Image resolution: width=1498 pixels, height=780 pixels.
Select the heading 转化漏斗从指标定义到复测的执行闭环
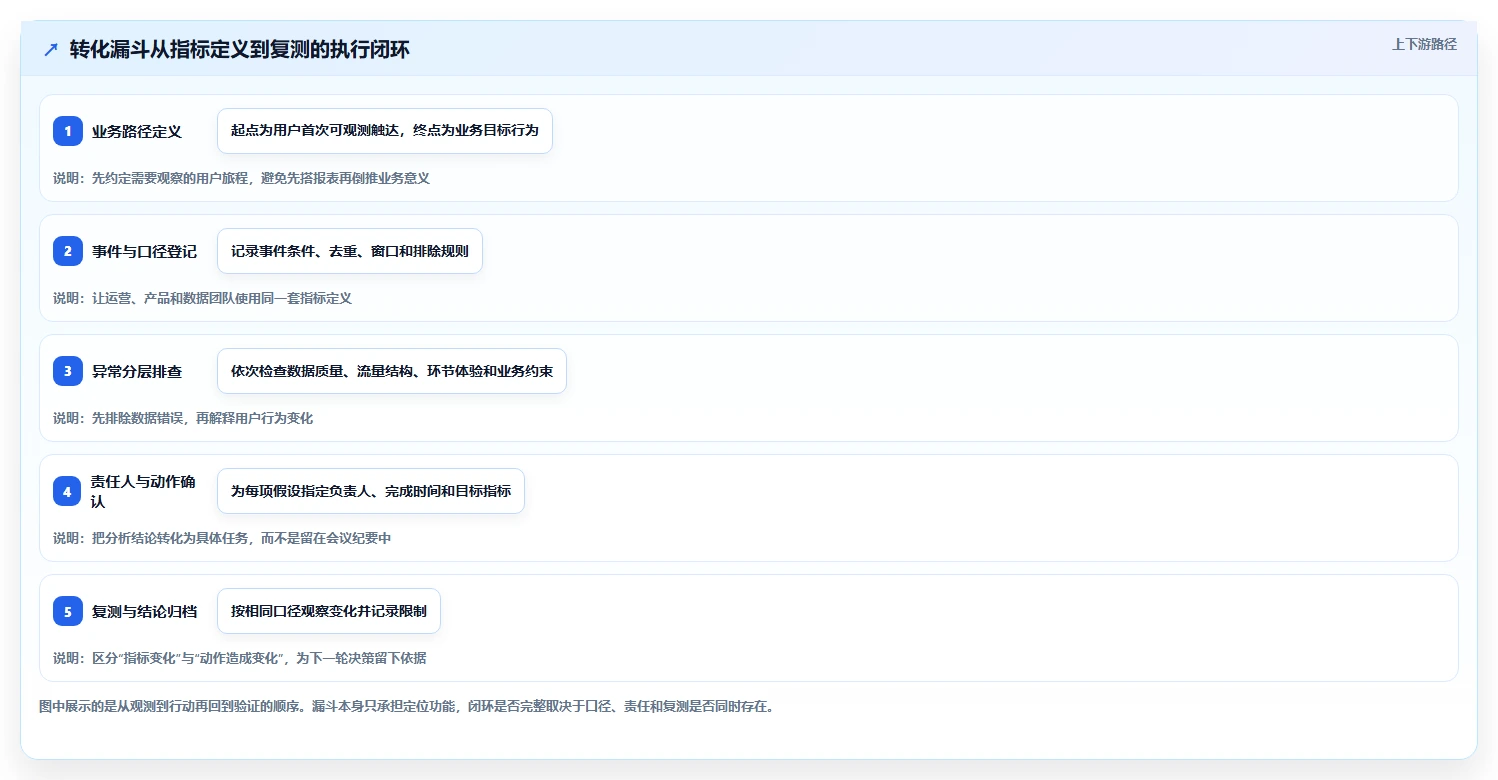[x=240, y=50]
